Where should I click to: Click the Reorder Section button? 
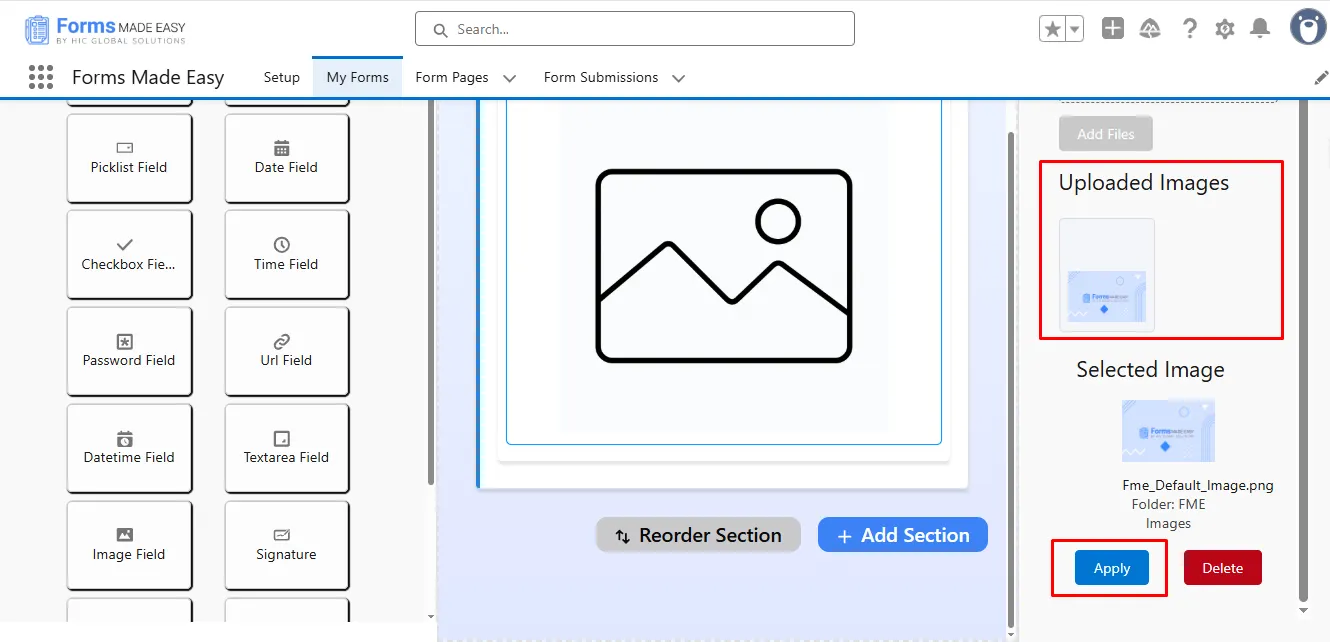click(x=698, y=535)
